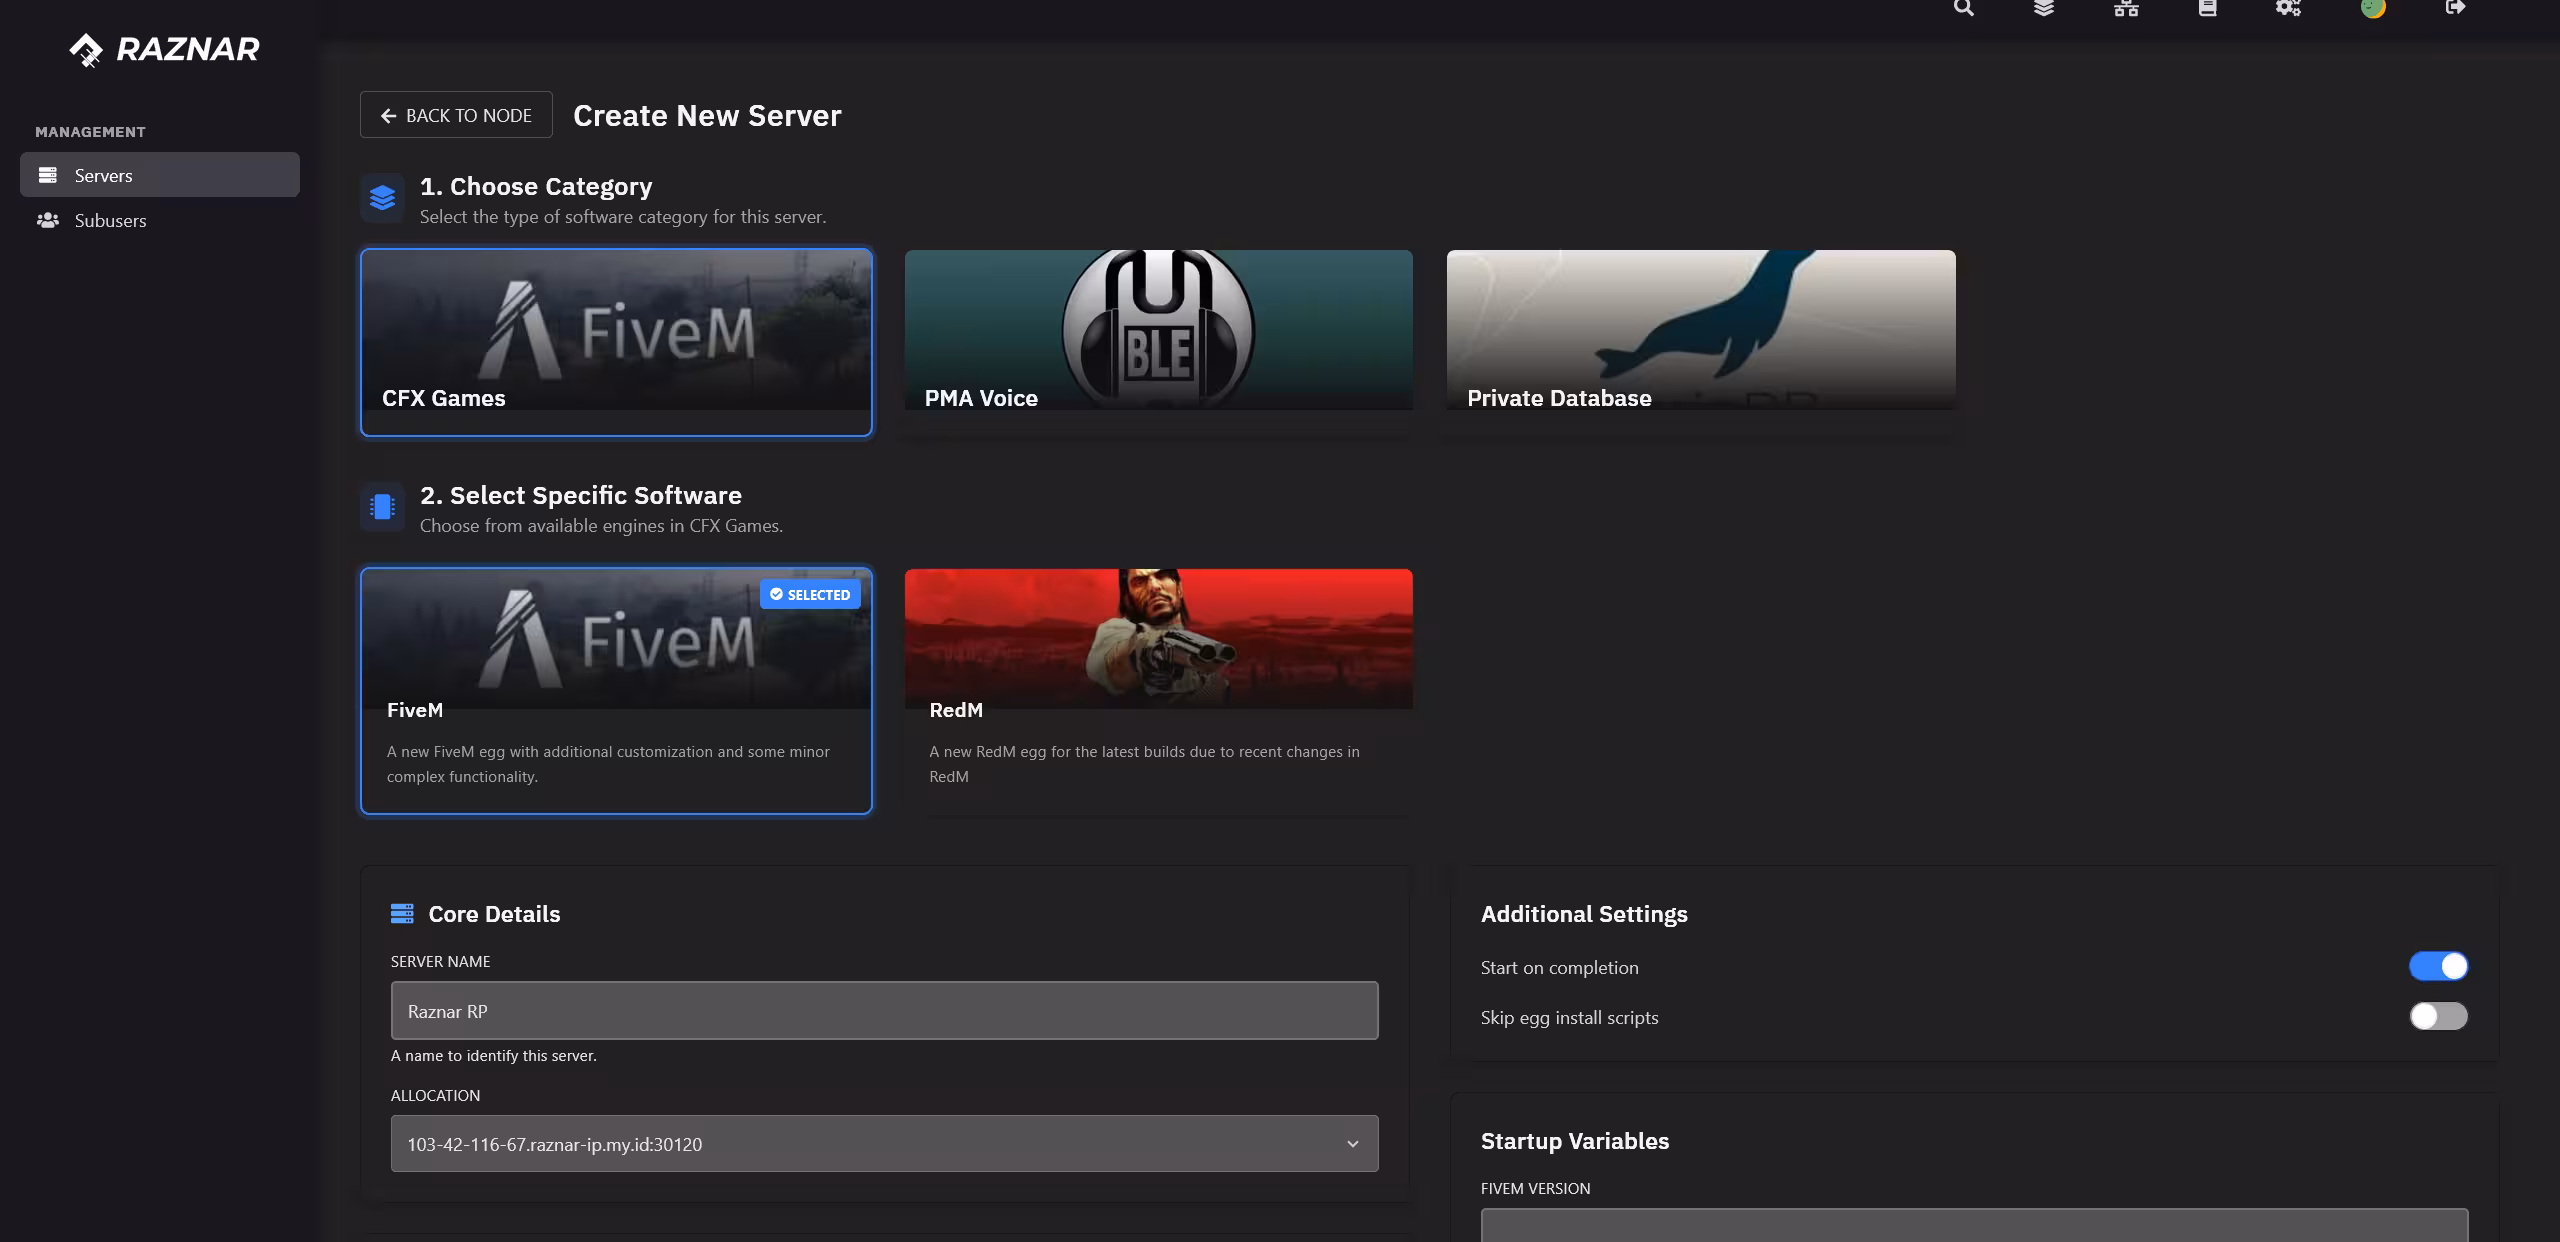Image resolution: width=2560 pixels, height=1242 pixels.
Task: Click 'A name to identify this server.' hint
Action: tap(493, 1055)
